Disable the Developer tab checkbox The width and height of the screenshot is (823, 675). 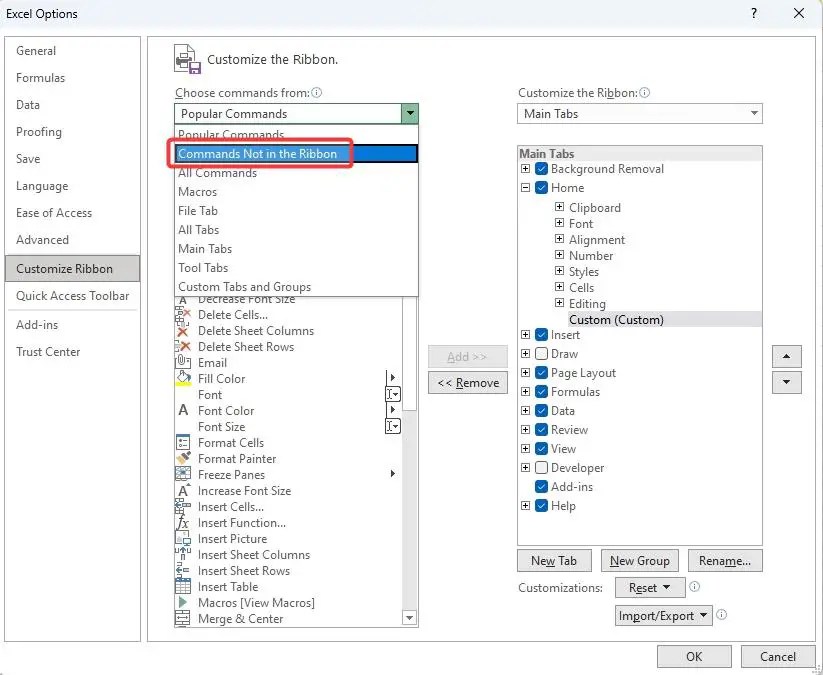[x=542, y=467]
